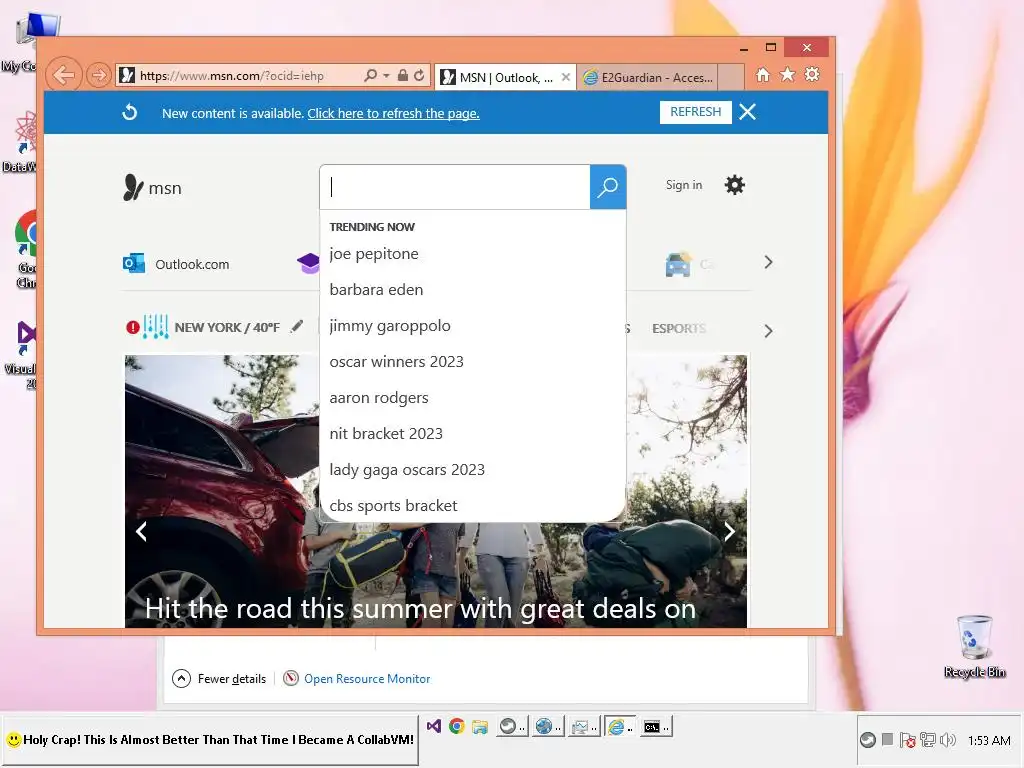Open a new blank tab
Screen dimensions: 1024x768
click(731, 78)
